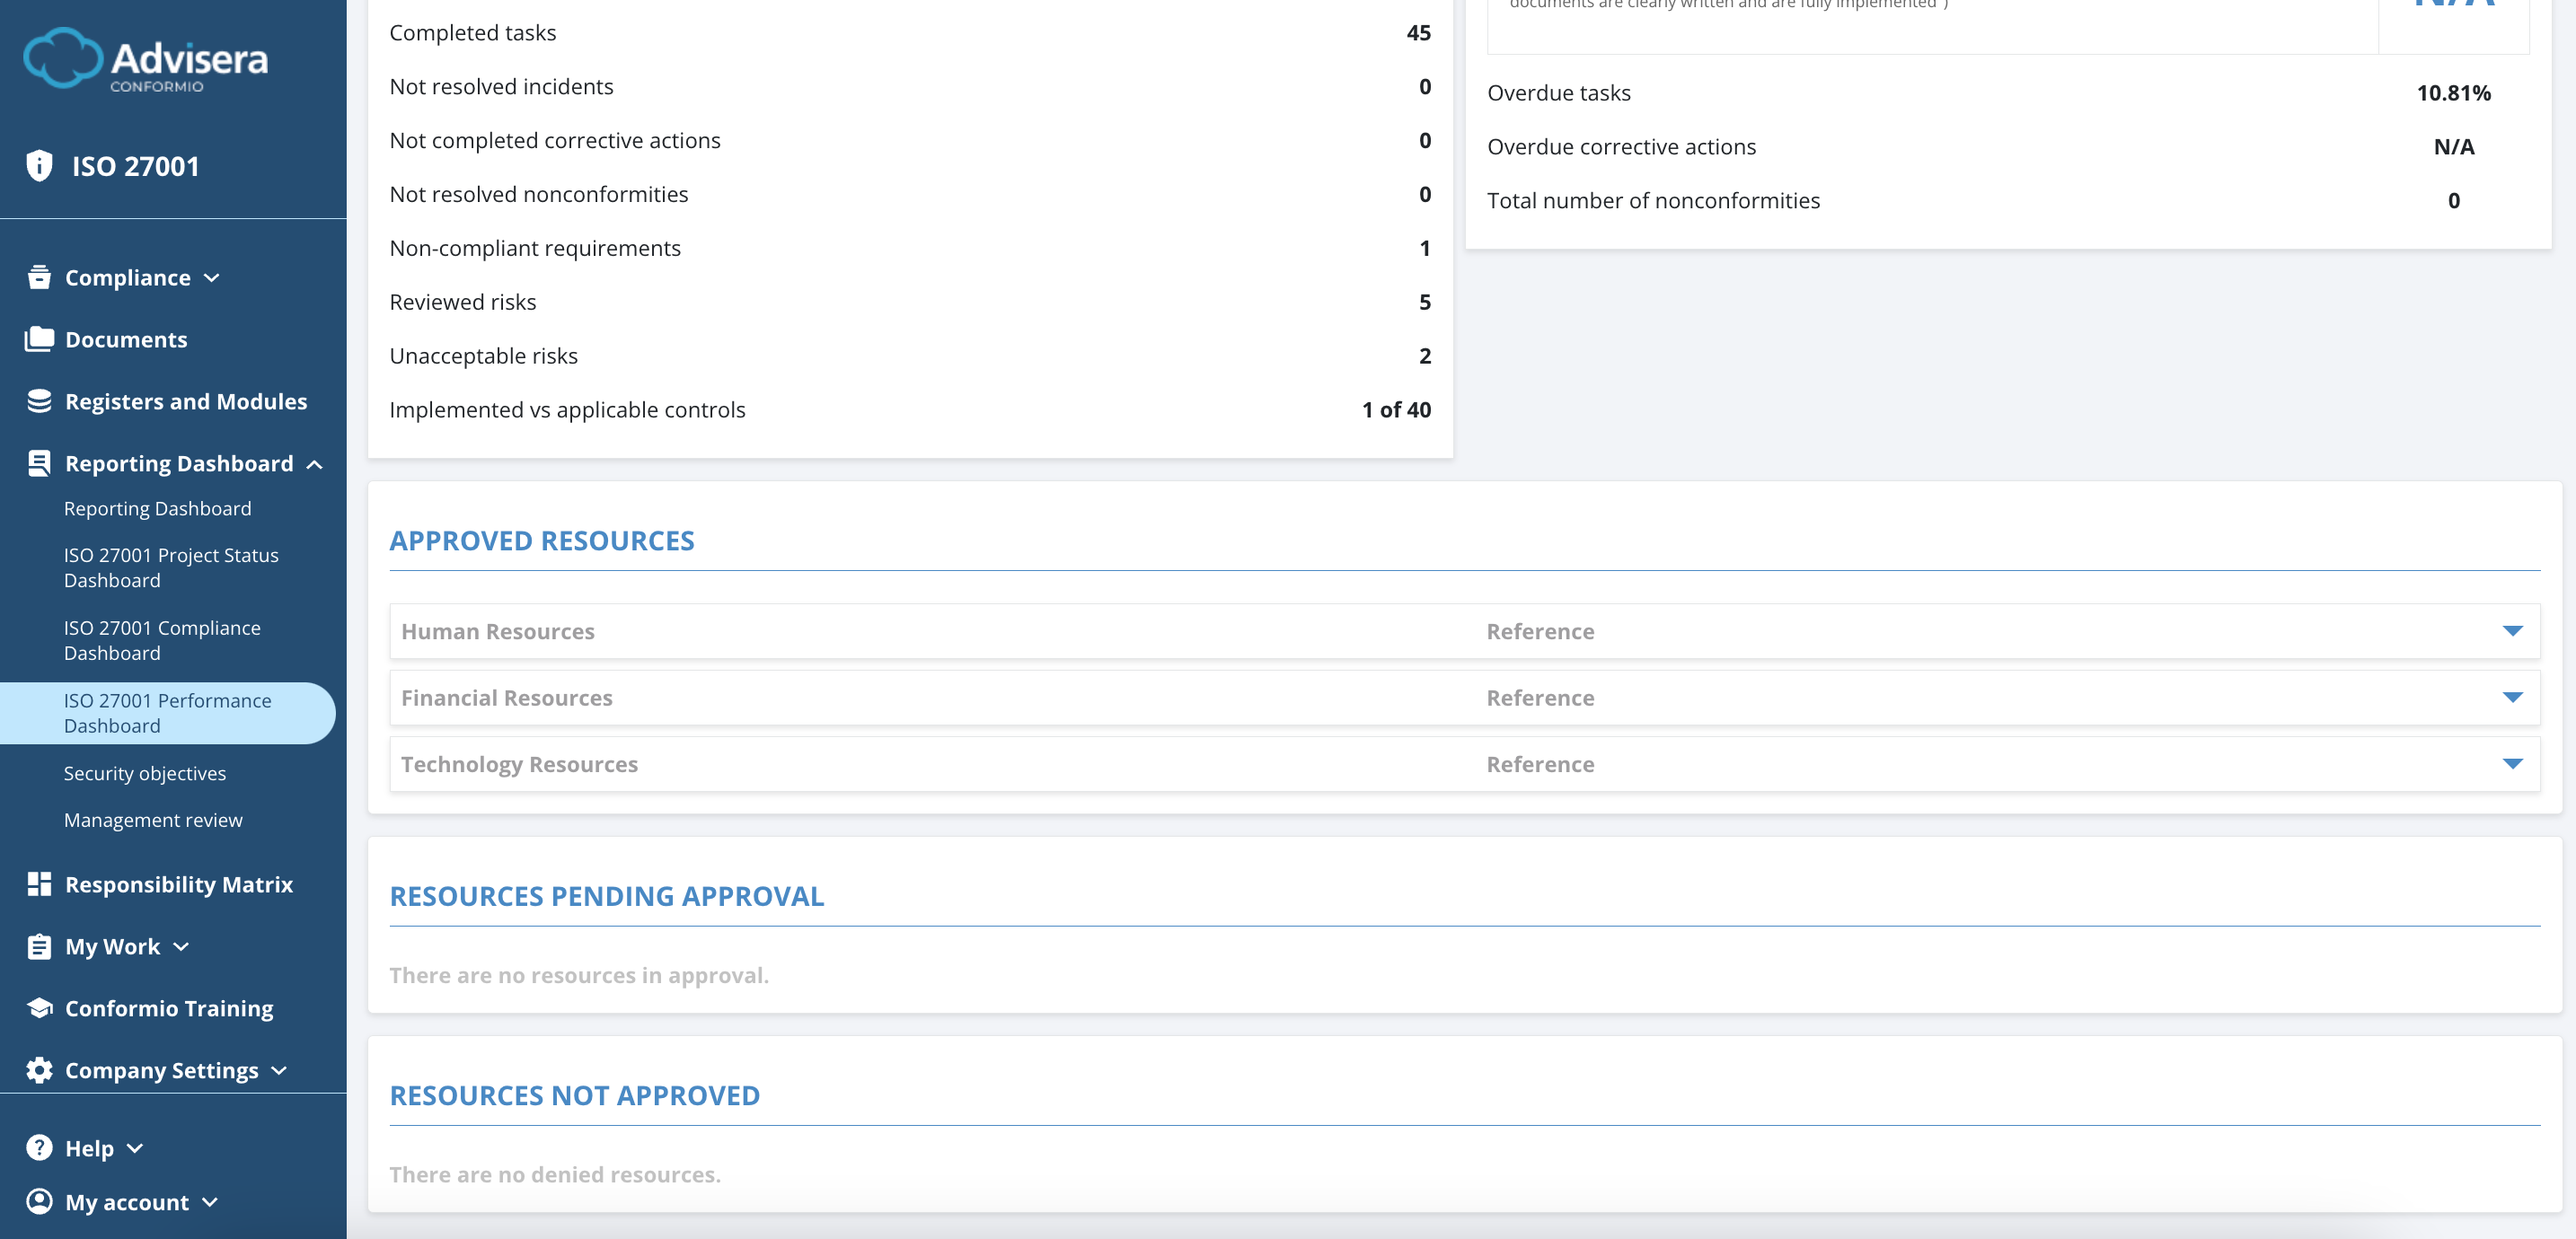Open the Management review page
Viewport: 2576px width, 1239px height.
click(153, 819)
